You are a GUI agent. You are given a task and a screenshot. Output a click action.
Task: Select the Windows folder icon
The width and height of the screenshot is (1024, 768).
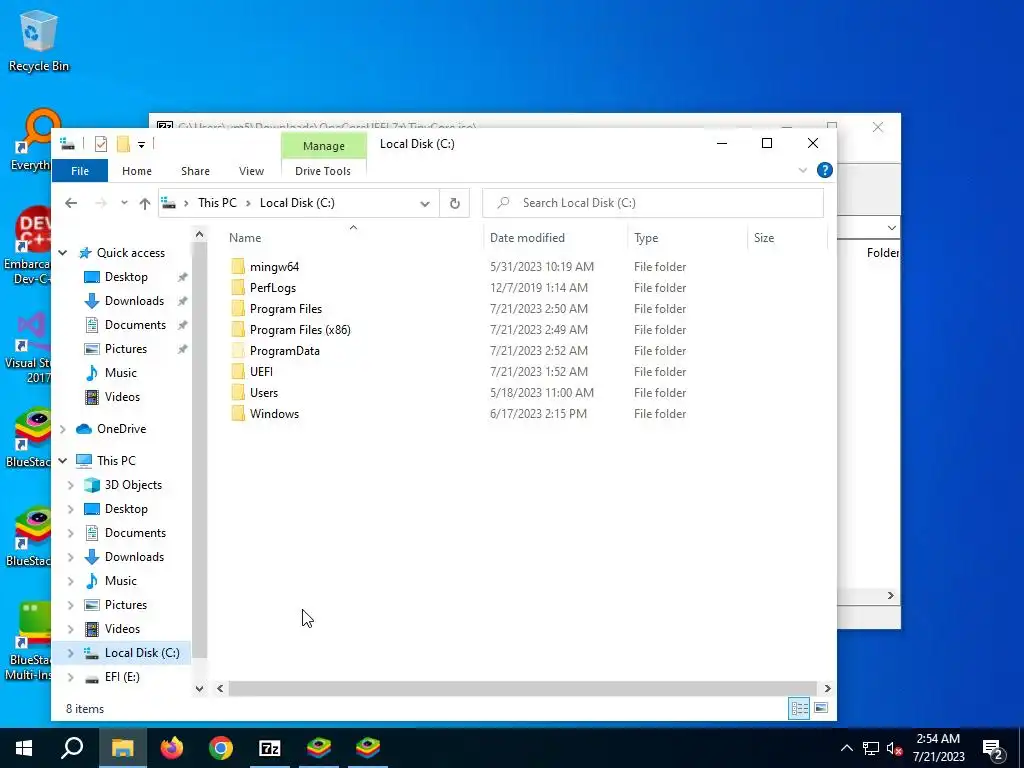pyautogui.click(x=238, y=413)
